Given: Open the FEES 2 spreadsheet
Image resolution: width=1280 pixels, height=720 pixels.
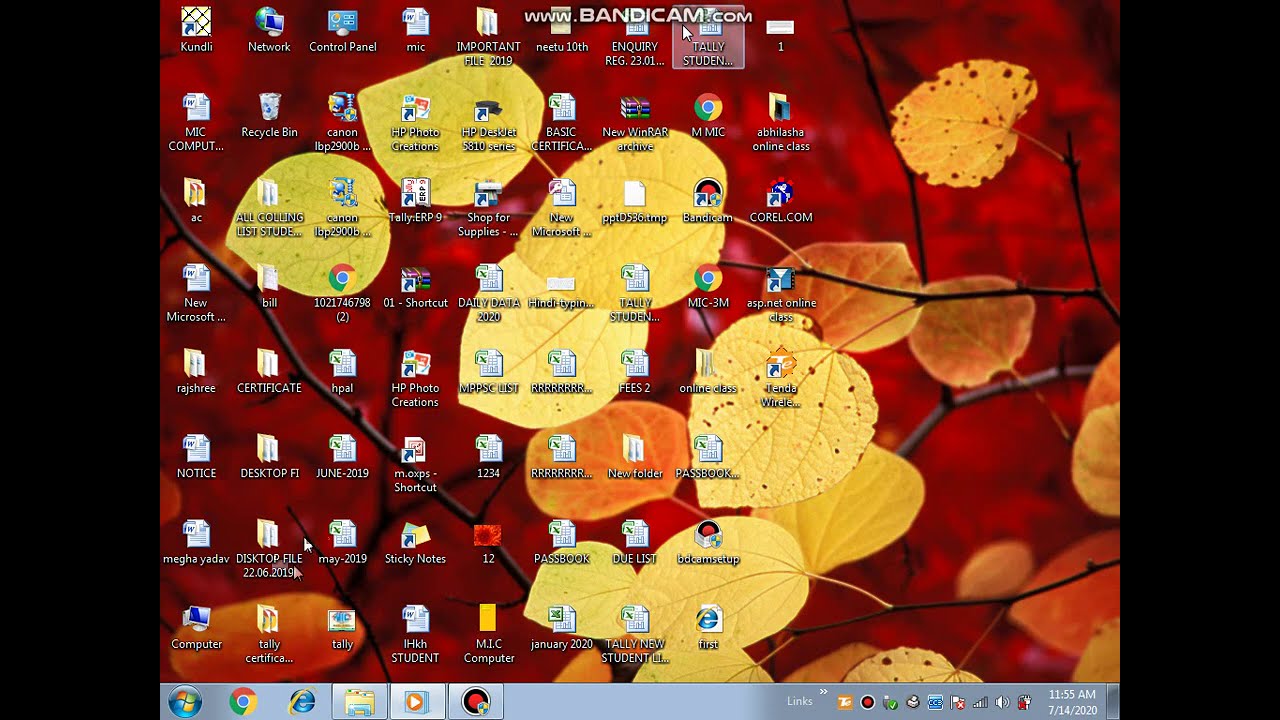Looking at the screenshot, I should click(x=635, y=371).
